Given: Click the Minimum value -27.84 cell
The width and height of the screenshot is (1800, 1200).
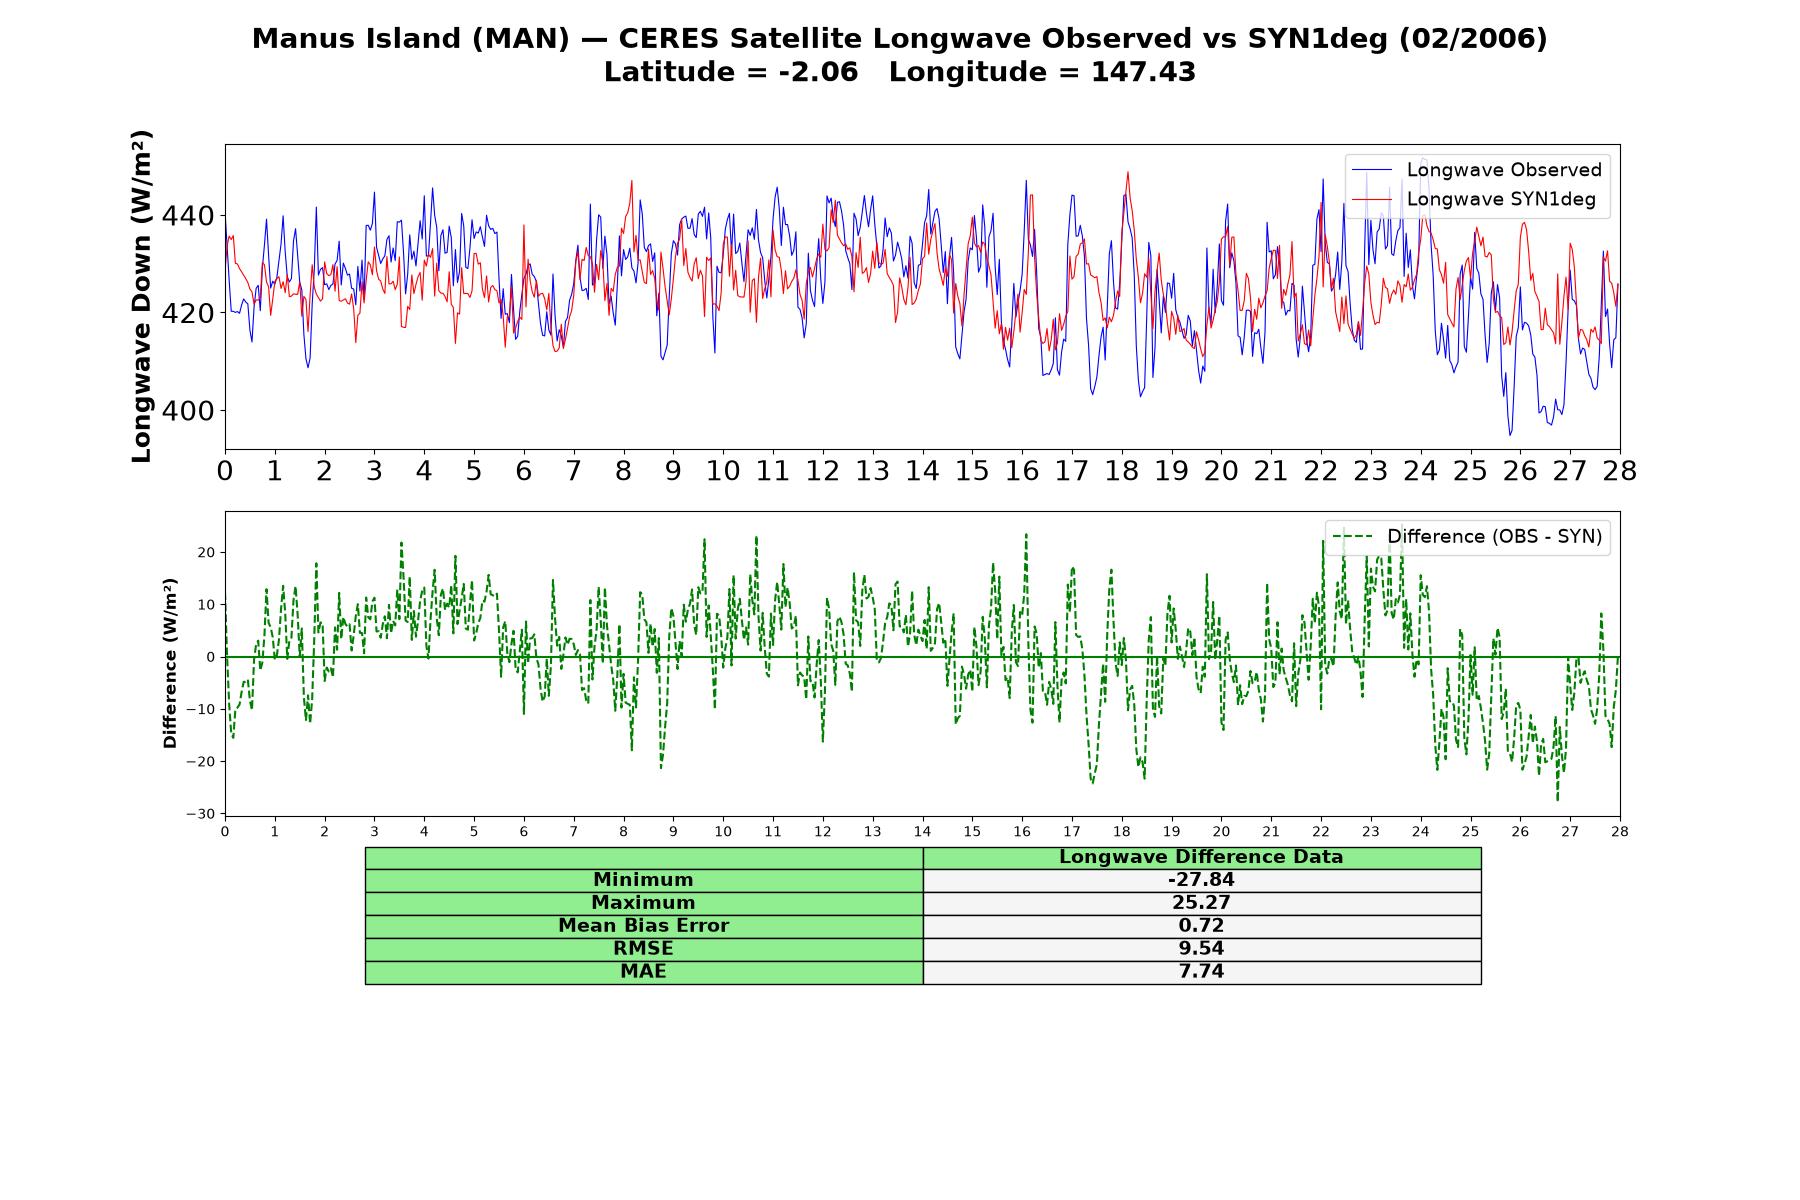Looking at the screenshot, I should (x=1202, y=880).
